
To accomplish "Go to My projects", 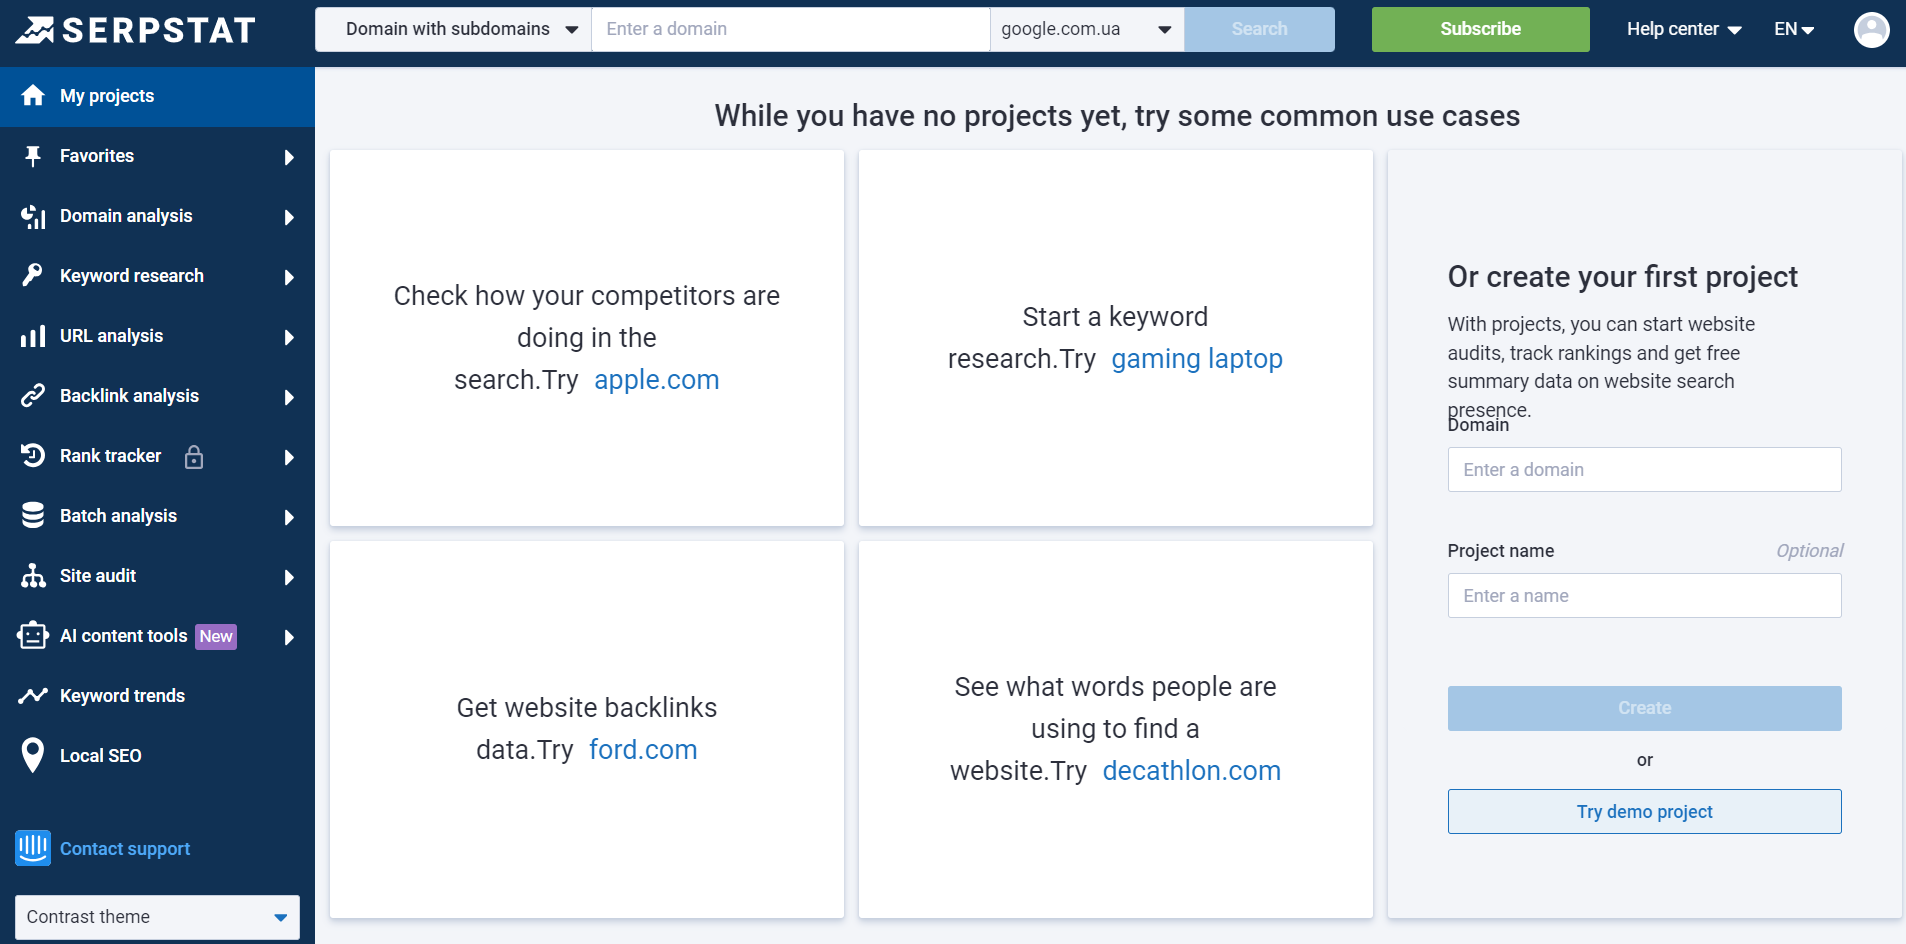I will point(157,96).
